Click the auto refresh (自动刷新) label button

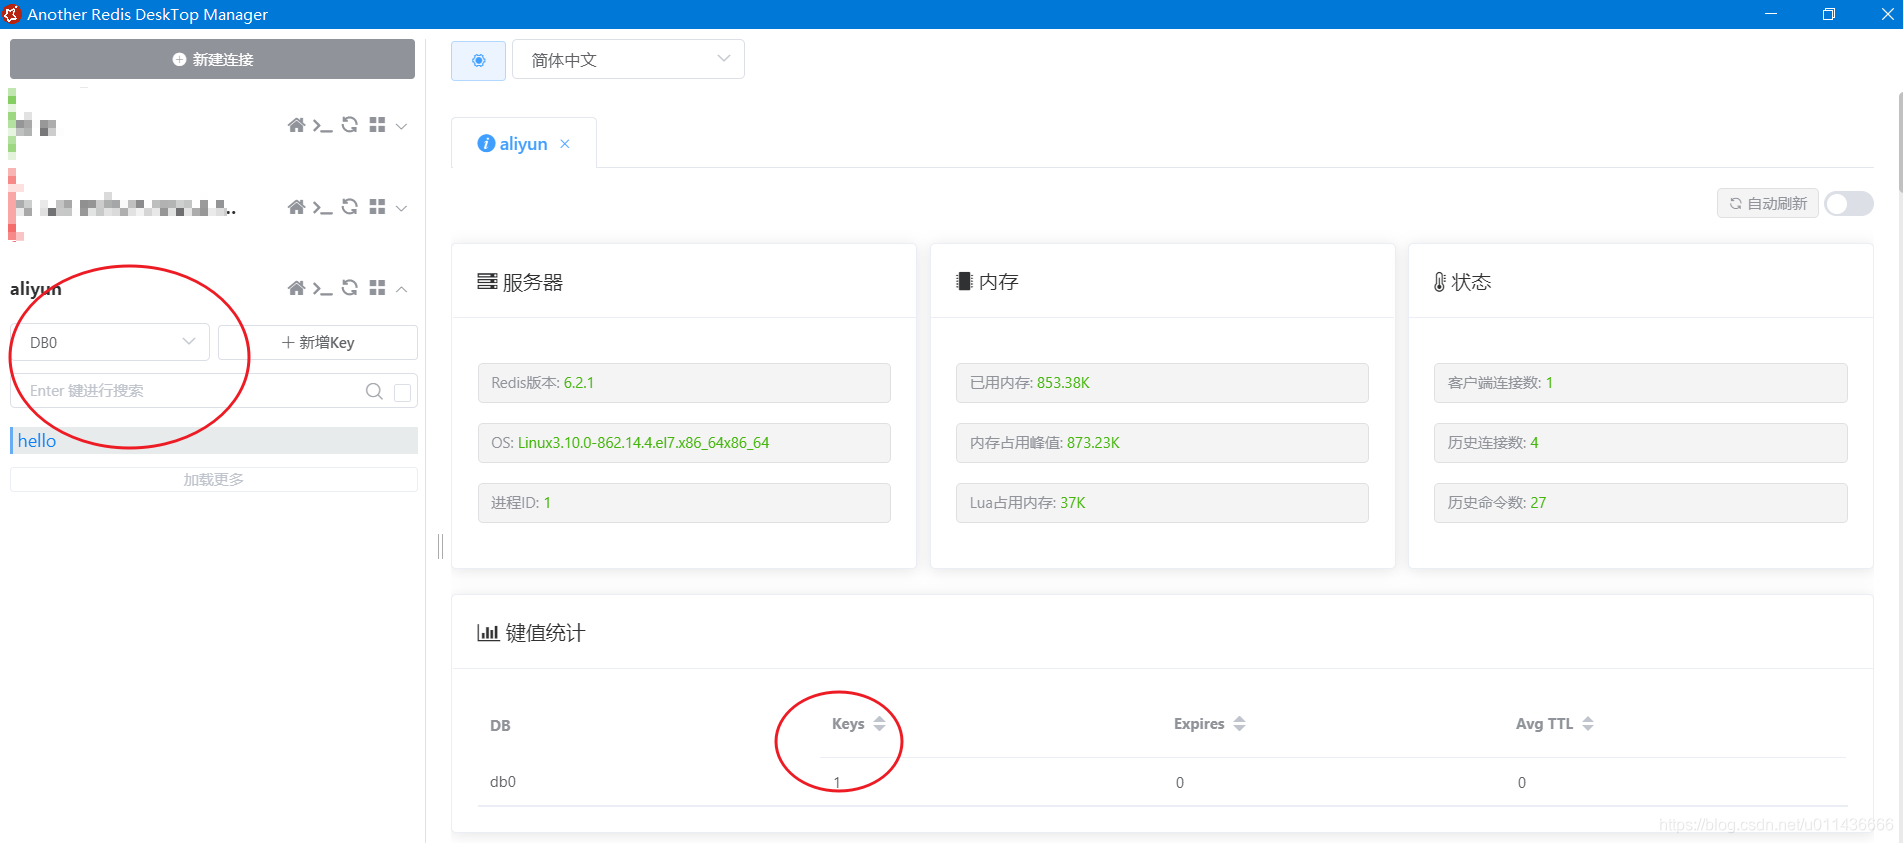[x=1767, y=203]
